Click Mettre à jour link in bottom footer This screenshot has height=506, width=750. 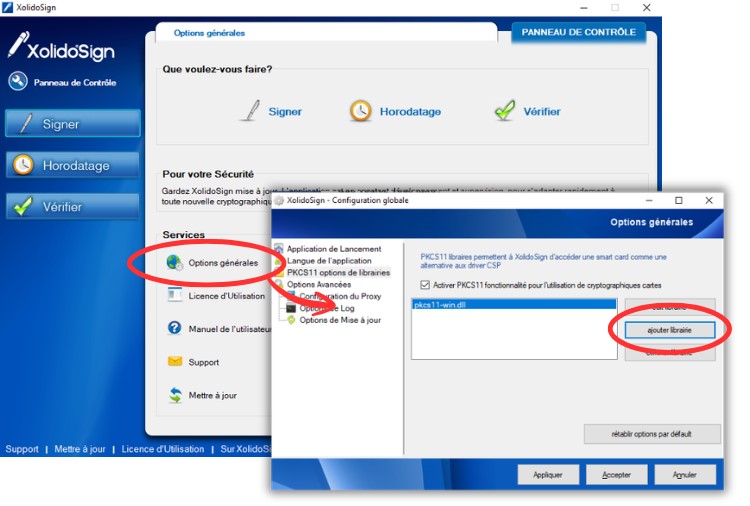coord(80,449)
